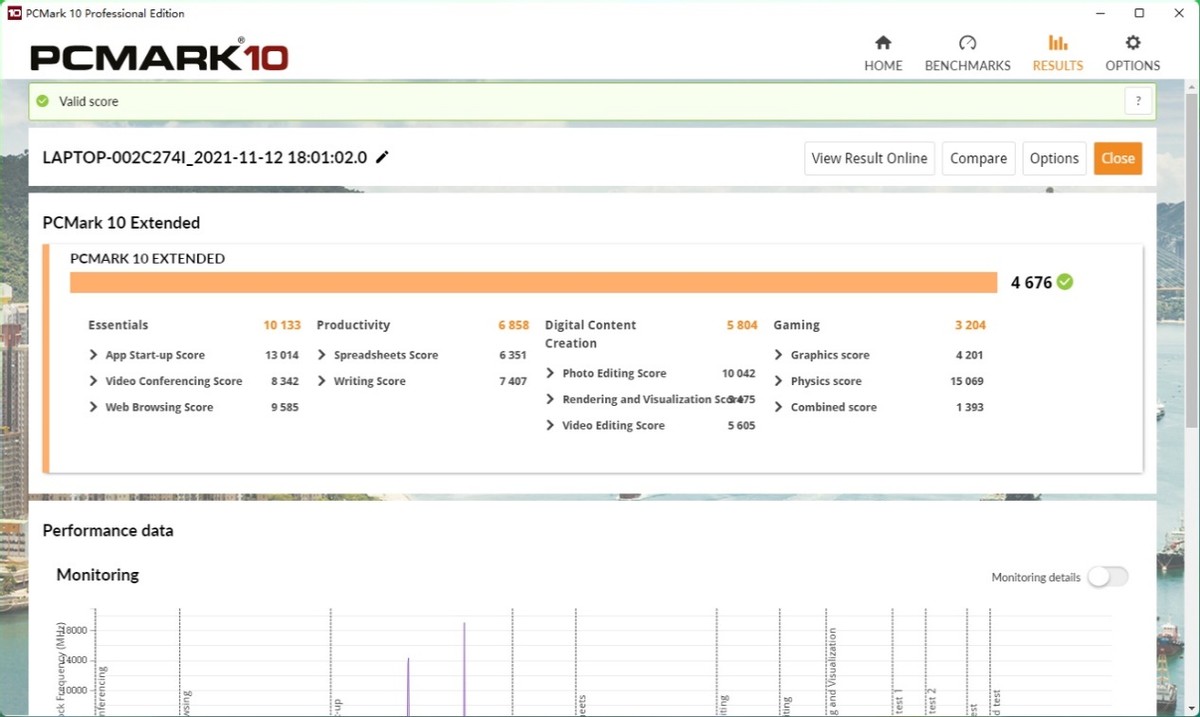Viewport: 1200px width, 717px height.
Task: Open Benchmarks via the gauge icon
Action: click(x=967, y=43)
